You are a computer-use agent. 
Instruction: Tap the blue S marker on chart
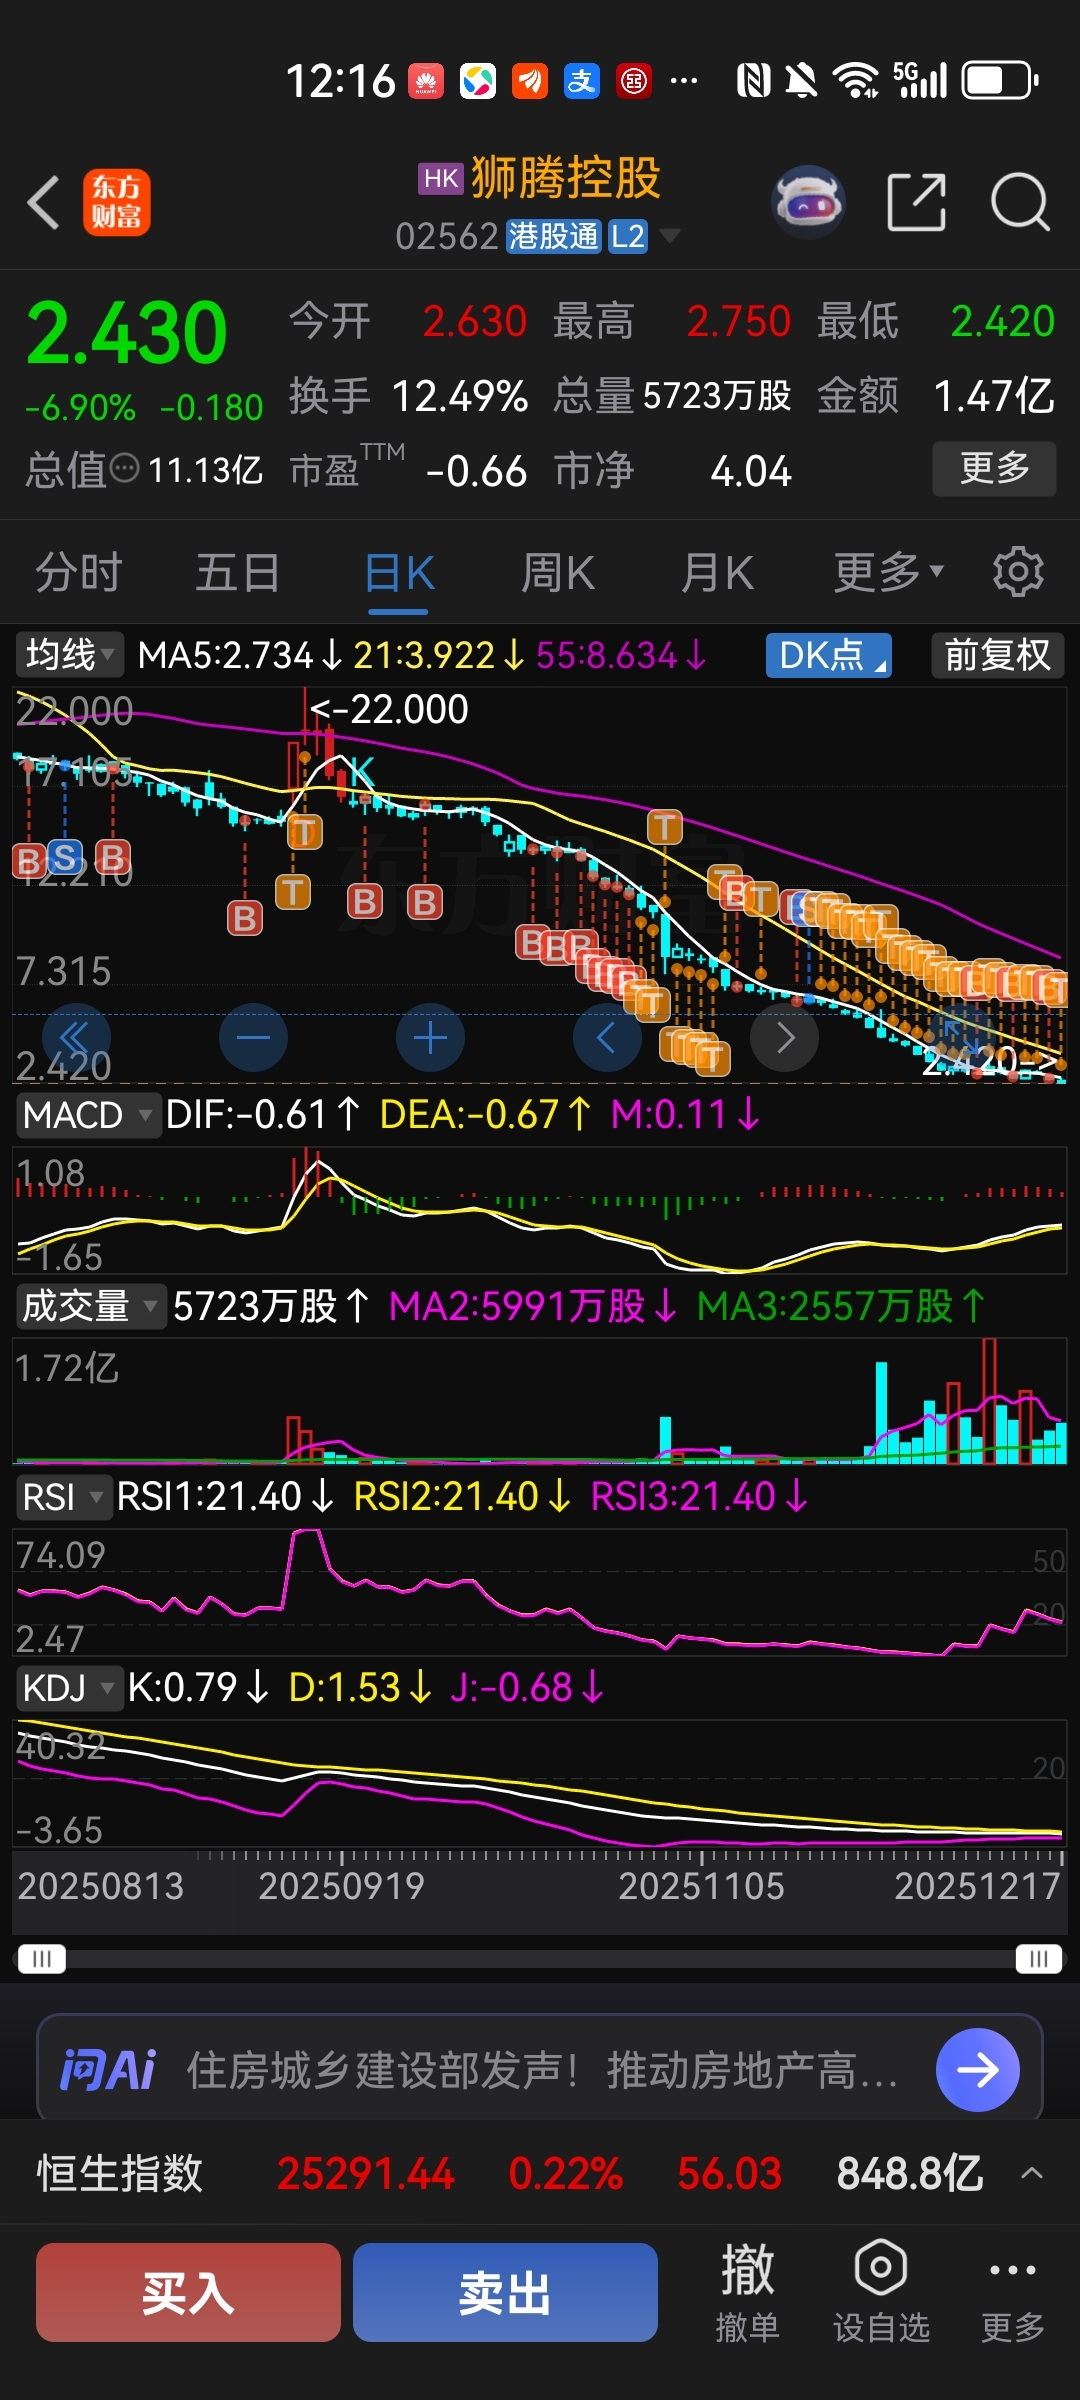click(64, 857)
